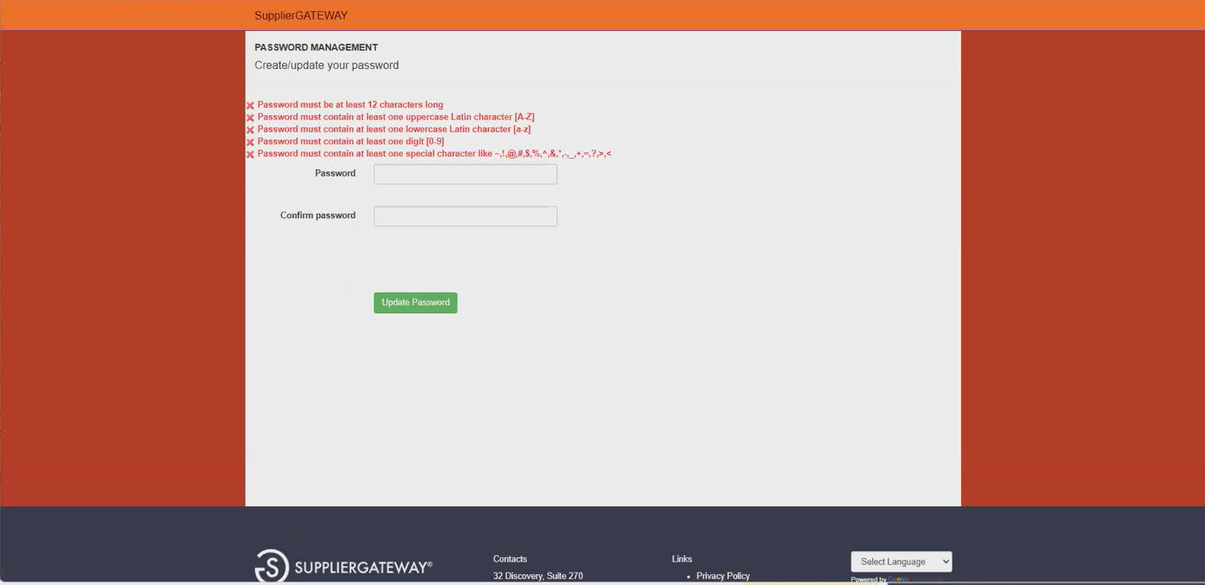Screen dimensions: 1205x585
Task: Click the SupplierGateway circular S logo in footer
Action: pos(272,566)
